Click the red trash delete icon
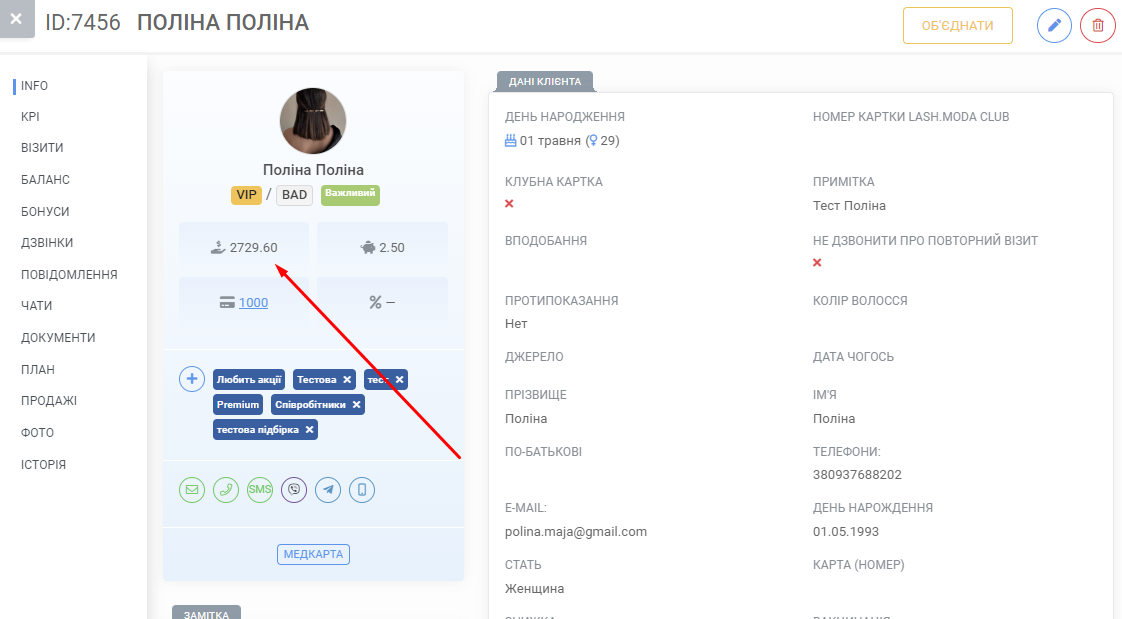1122x619 pixels. point(1098,26)
